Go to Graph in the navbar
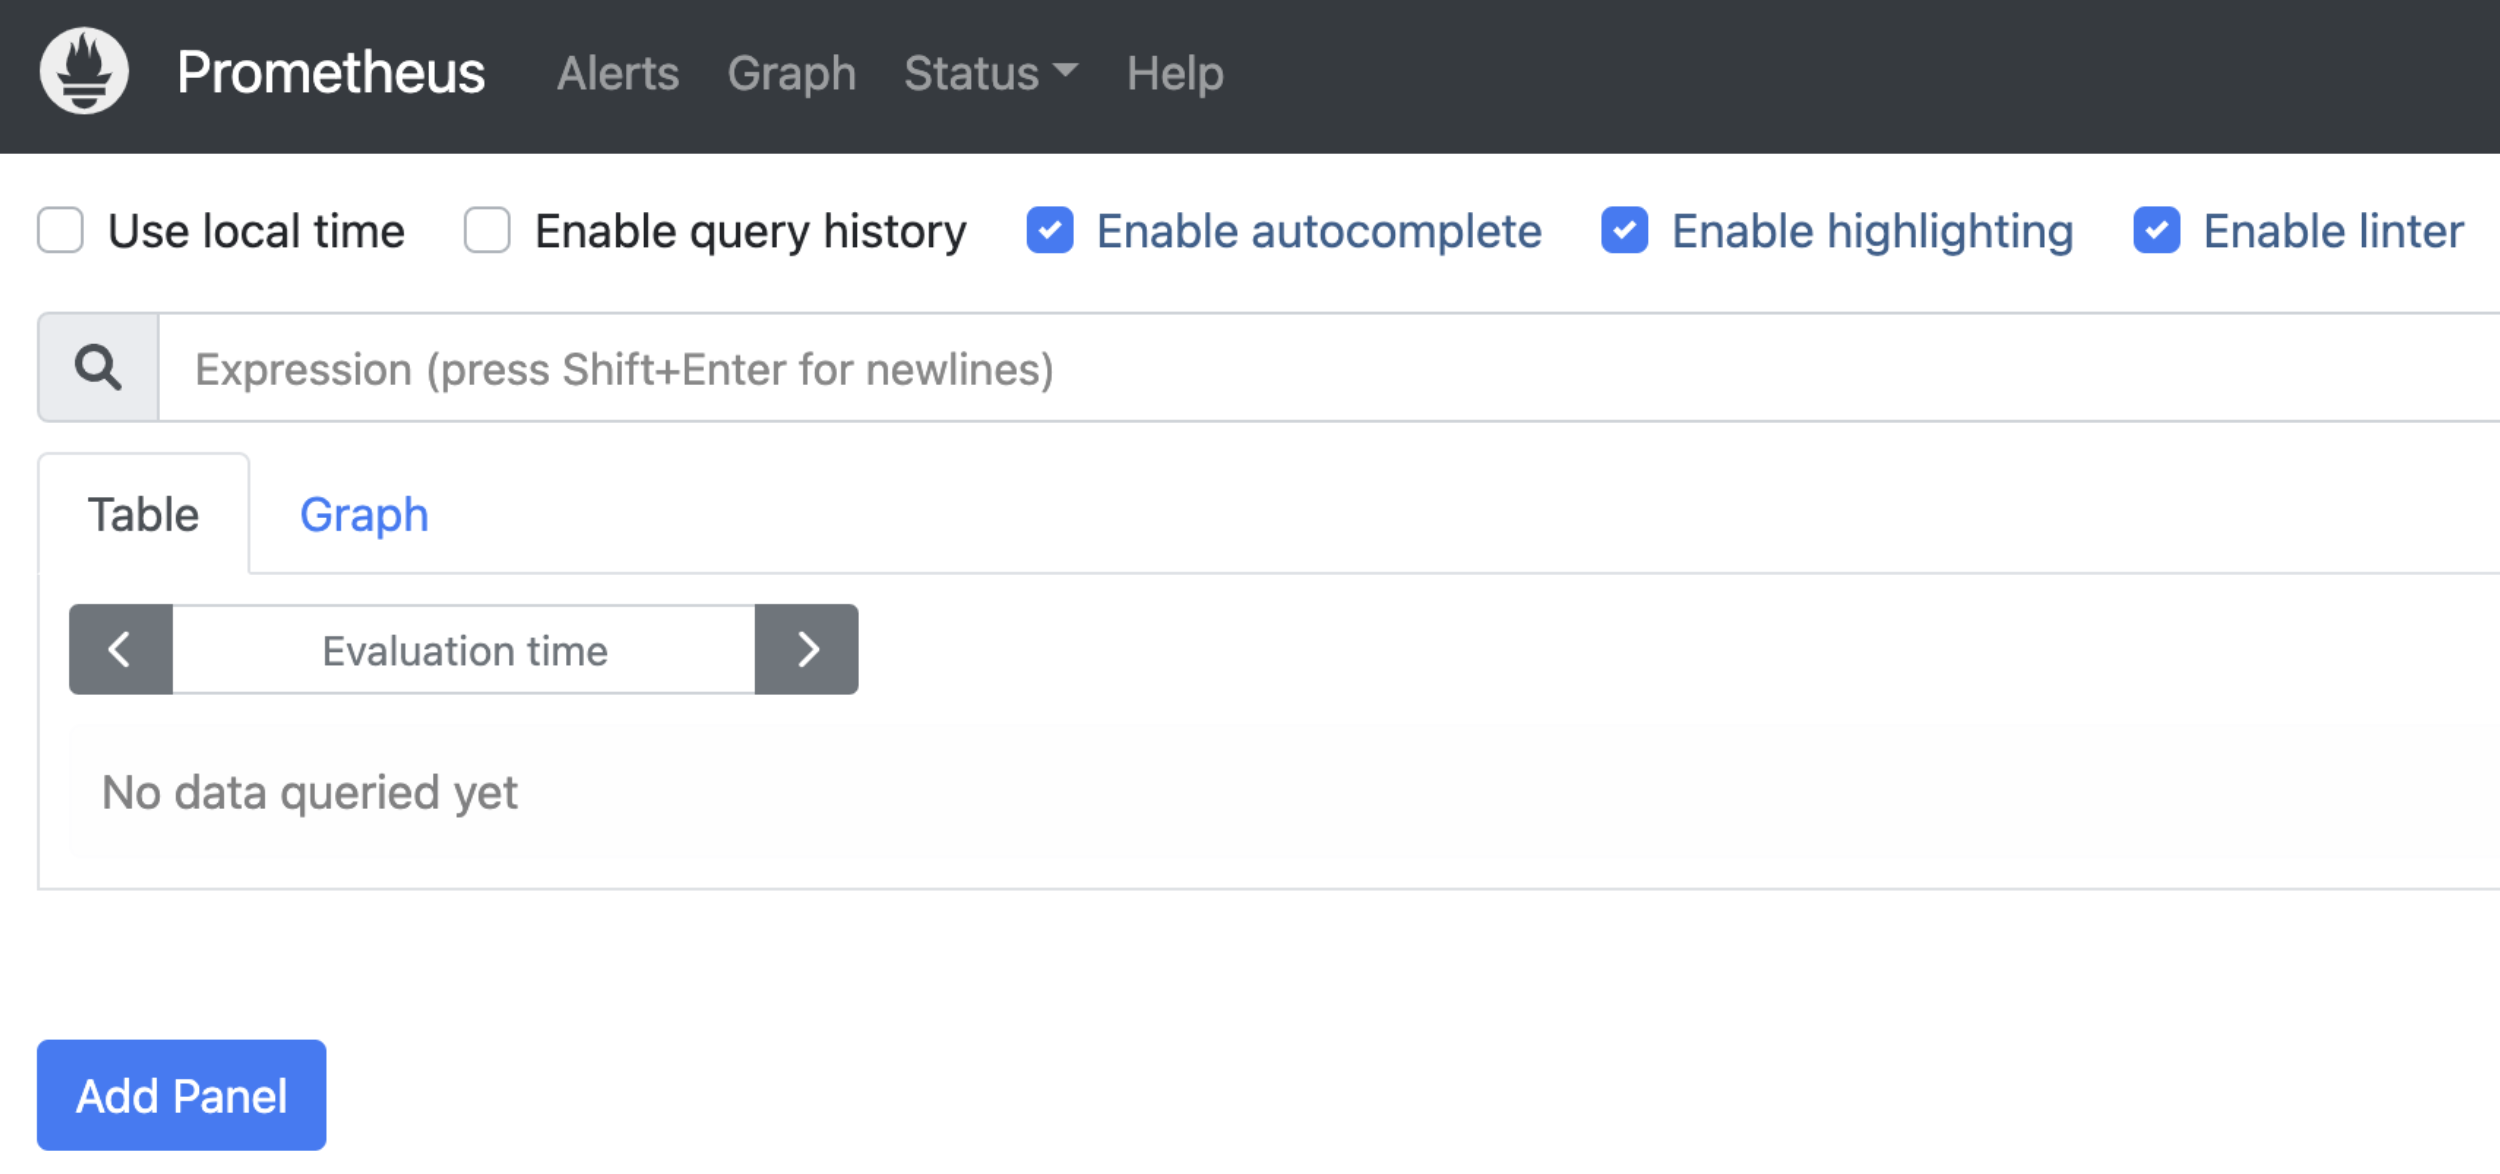Image resolution: width=2500 pixels, height=1174 pixels. pos(791,73)
